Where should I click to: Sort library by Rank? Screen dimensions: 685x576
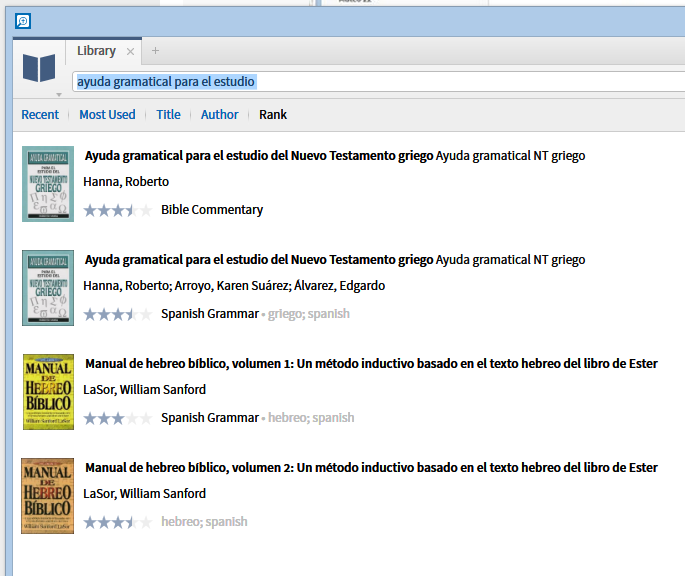pyautogui.click(x=273, y=115)
